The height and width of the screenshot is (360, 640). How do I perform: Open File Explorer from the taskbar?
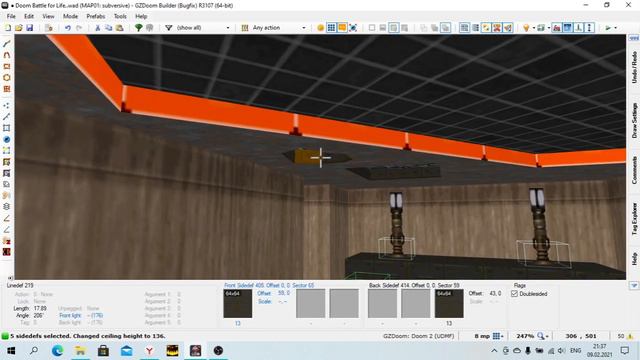pos(80,351)
